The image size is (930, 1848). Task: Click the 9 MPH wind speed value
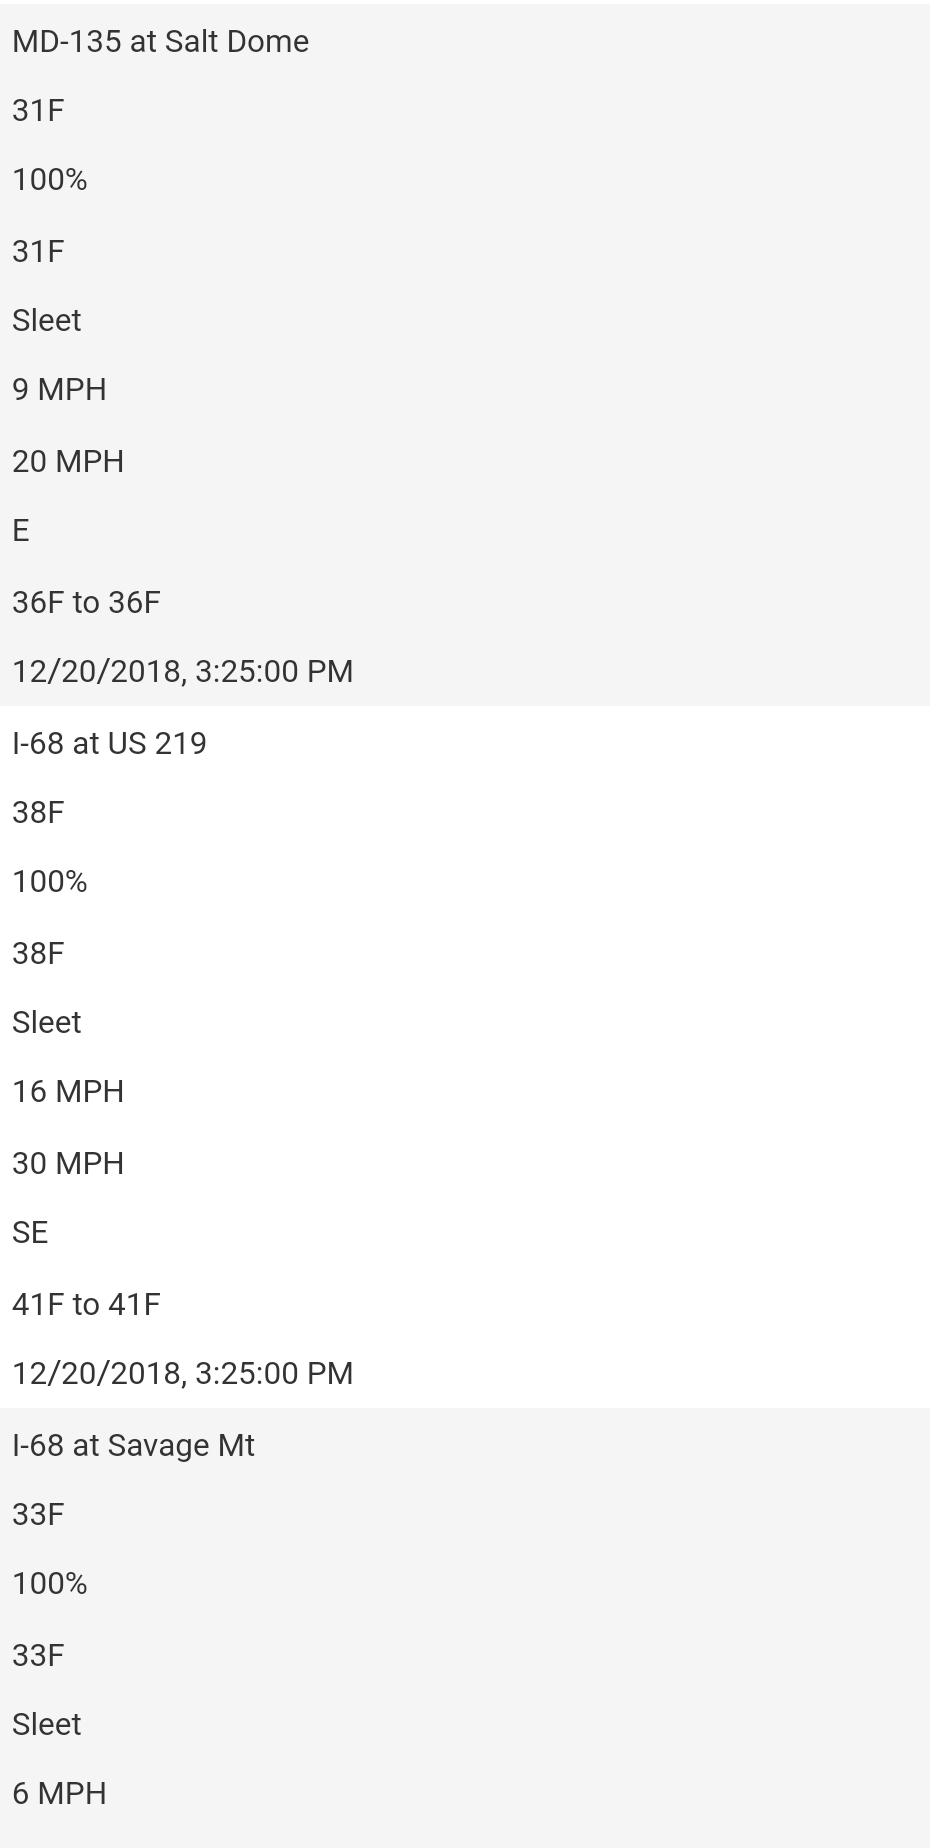[59, 390]
